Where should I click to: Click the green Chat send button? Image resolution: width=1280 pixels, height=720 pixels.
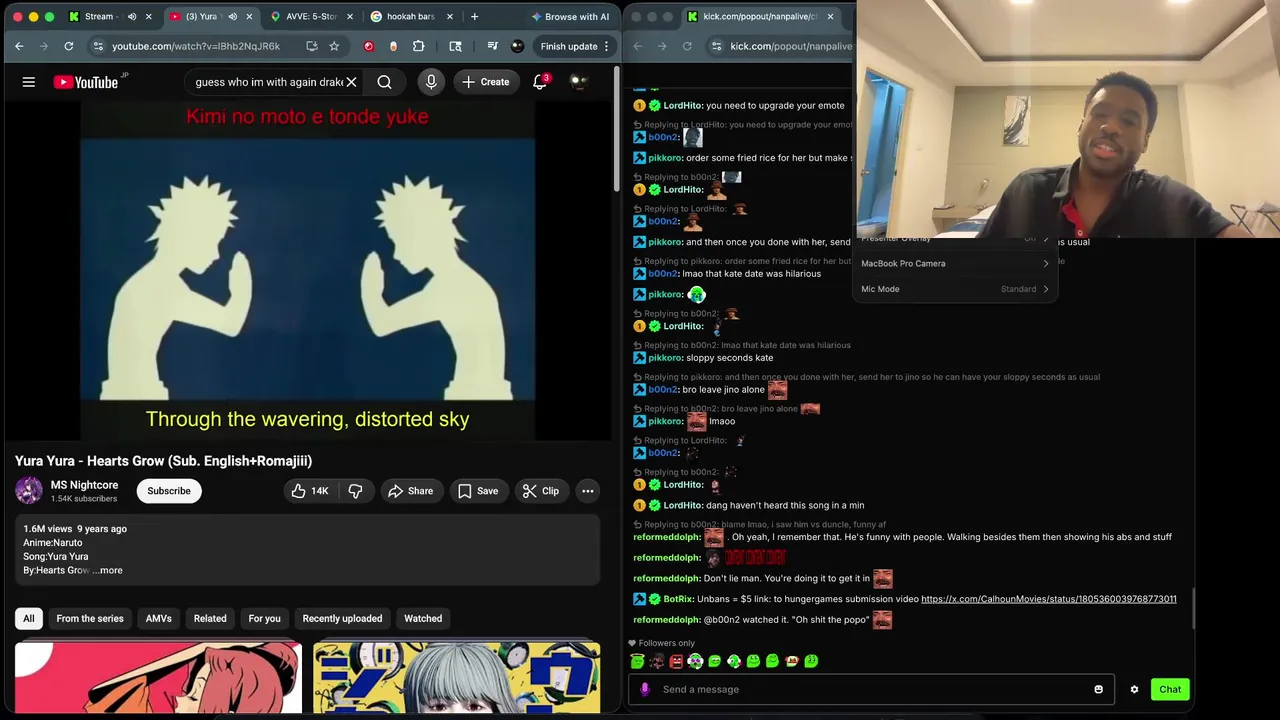click(x=1170, y=689)
